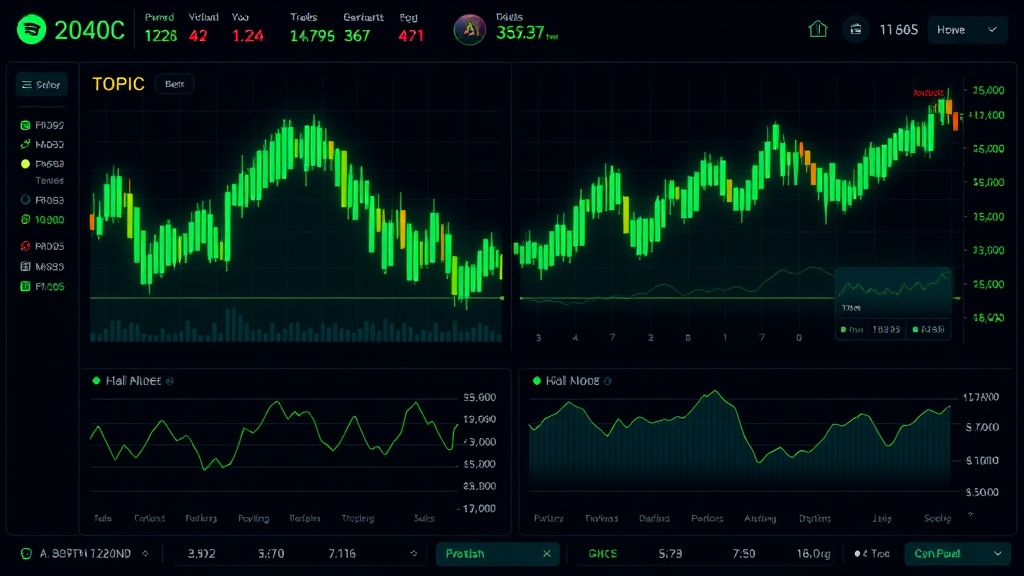Select F1005 in sidebar list
This screenshot has width=1024, height=576.
[x=50, y=286]
